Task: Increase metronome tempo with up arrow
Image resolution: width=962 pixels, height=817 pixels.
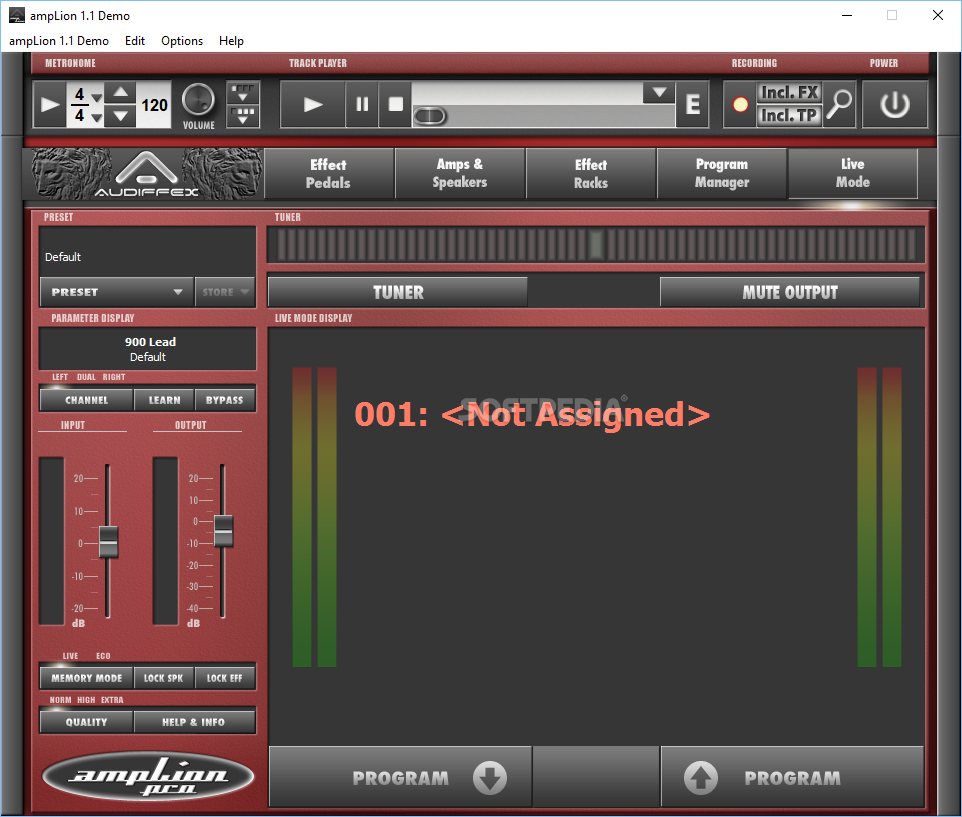Action: [x=120, y=93]
